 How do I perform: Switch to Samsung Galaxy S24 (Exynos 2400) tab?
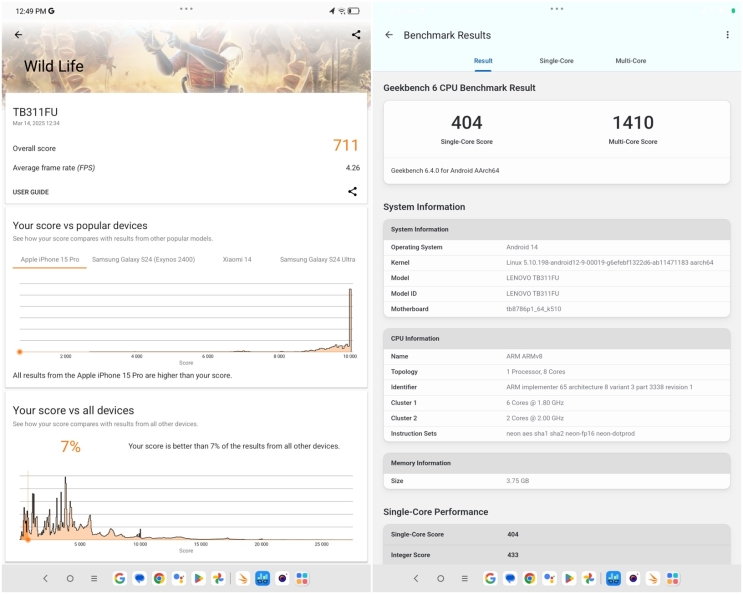coord(143,260)
